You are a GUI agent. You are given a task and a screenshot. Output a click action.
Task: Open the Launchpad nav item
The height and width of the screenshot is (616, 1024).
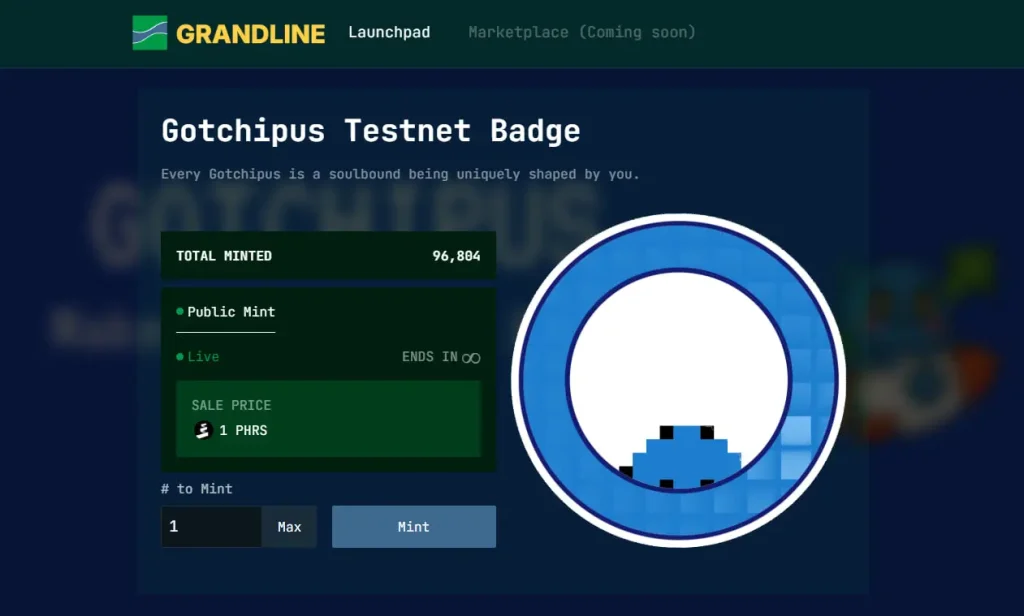point(389,32)
